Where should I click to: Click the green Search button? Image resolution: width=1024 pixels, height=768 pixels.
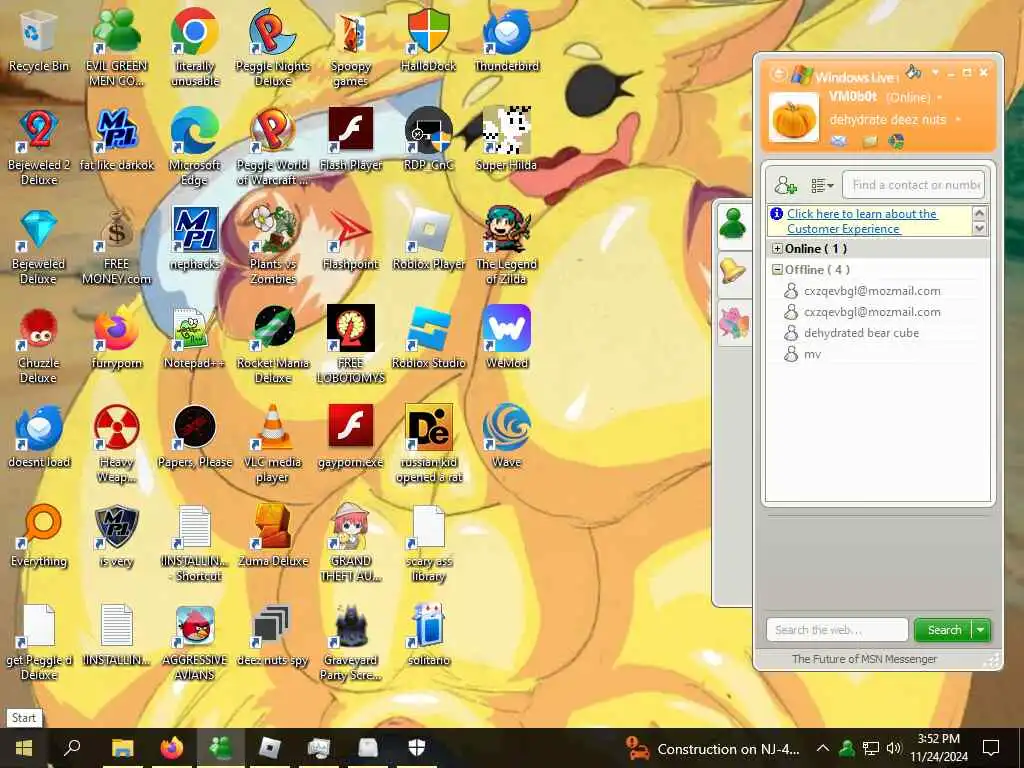pyautogui.click(x=944, y=630)
